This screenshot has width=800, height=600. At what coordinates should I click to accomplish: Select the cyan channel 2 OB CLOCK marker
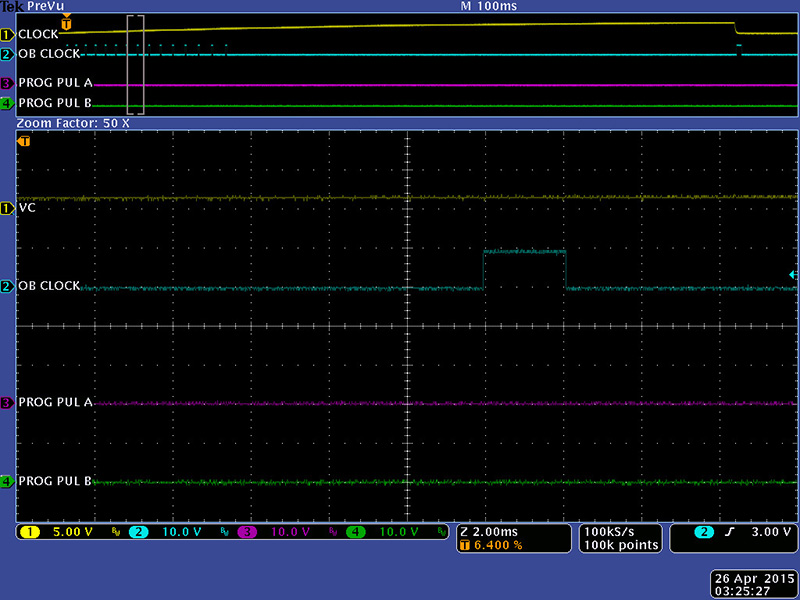[x=7, y=287]
